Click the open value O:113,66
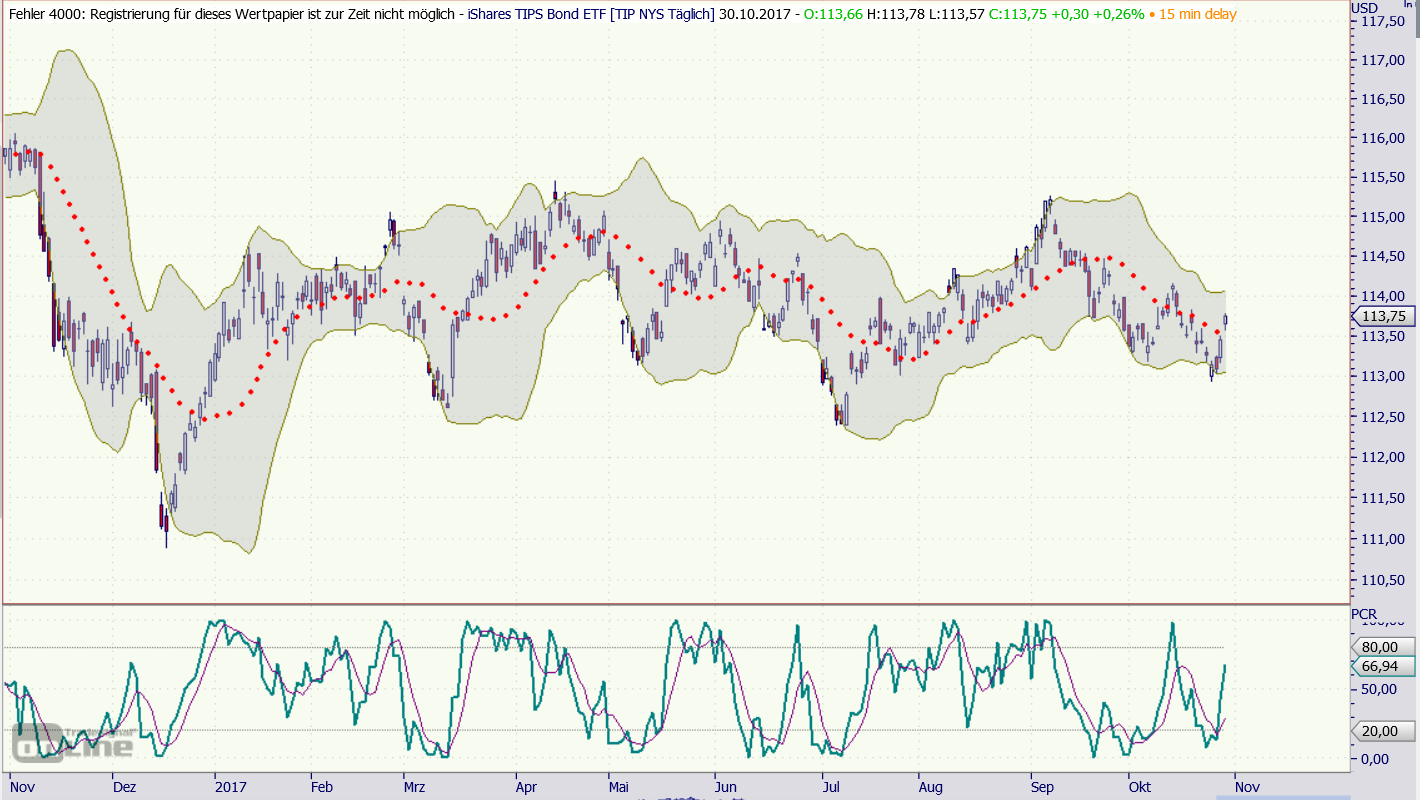This screenshot has height=800, width=1420. tap(832, 14)
